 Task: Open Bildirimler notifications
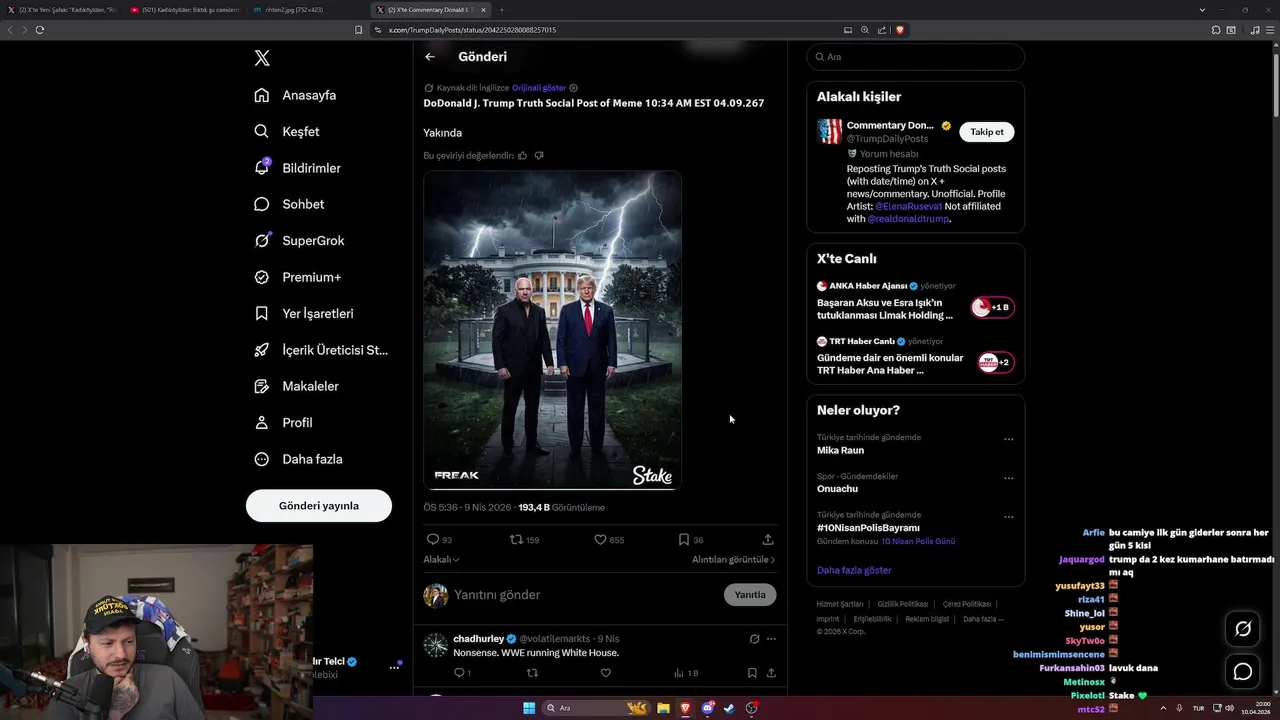click(297, 168)
